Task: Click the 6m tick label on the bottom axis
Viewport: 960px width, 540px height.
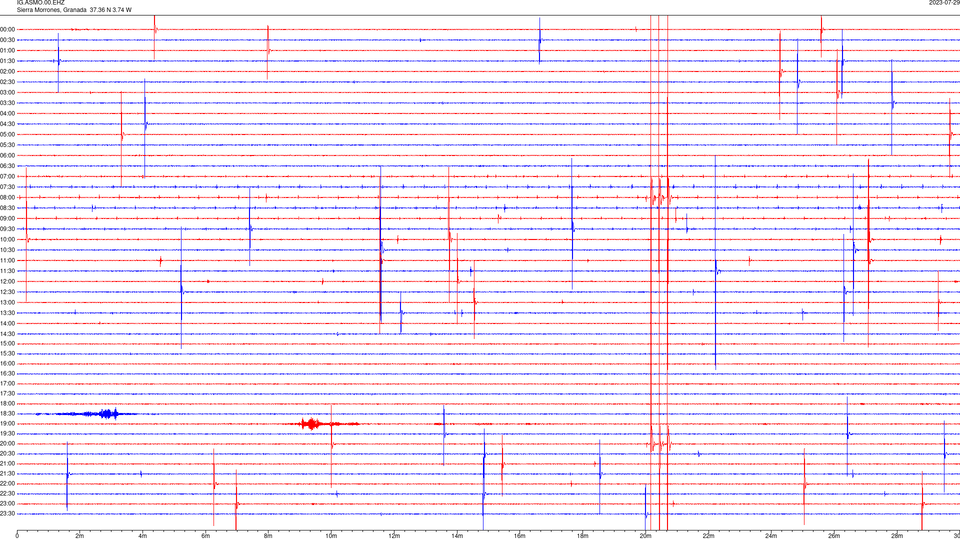Action: pyautogui.click(x=206, y=536)
